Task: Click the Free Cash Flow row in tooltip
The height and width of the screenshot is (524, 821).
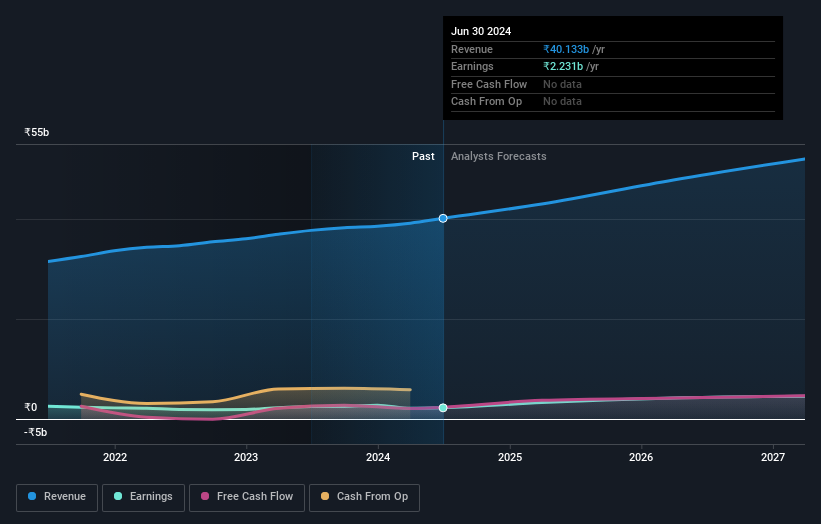Action: pos(613,84)
